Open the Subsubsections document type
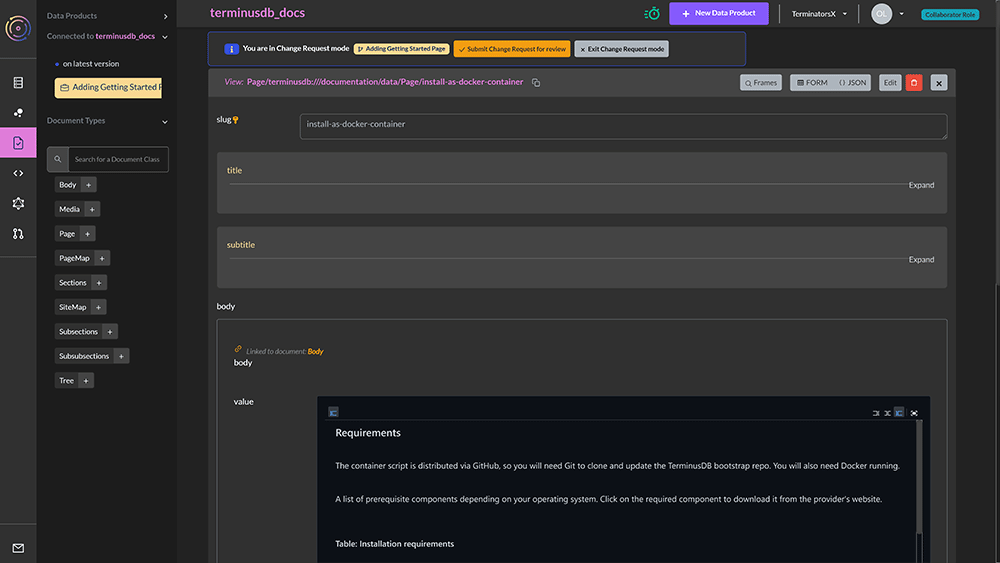The image size is (1000, 563). coord(84,356)
